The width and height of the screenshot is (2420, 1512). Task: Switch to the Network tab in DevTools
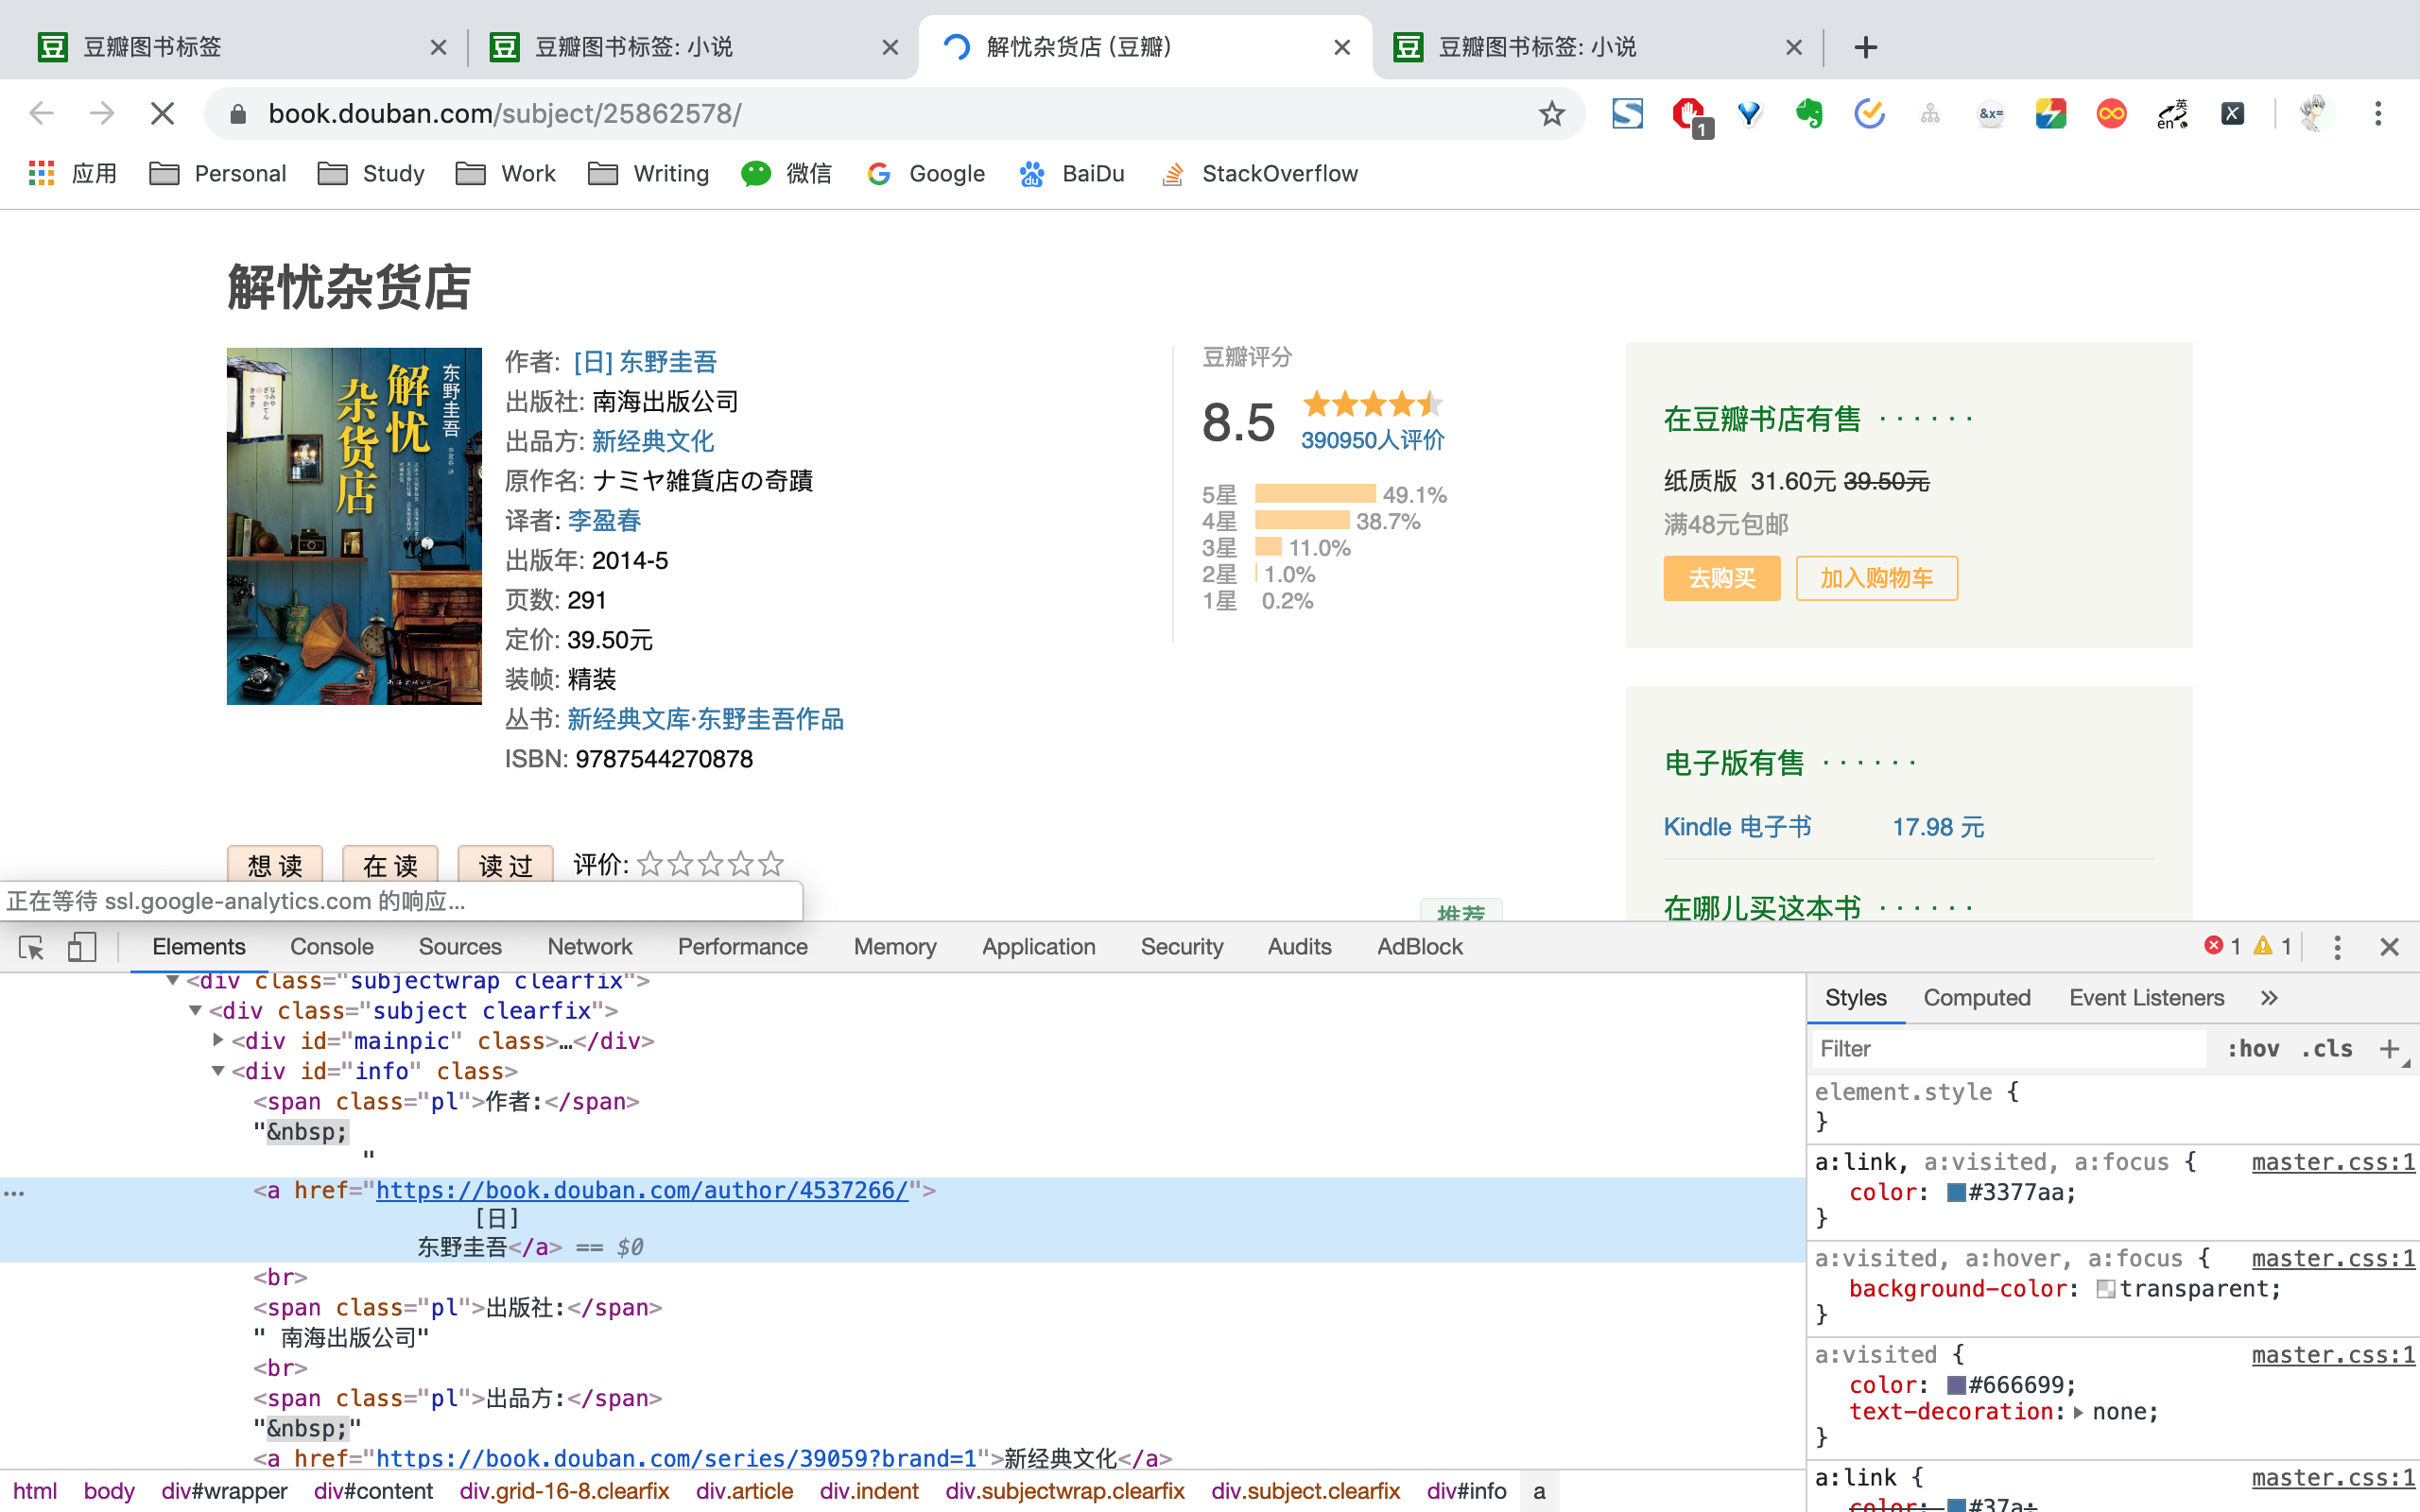pos(589,946)
